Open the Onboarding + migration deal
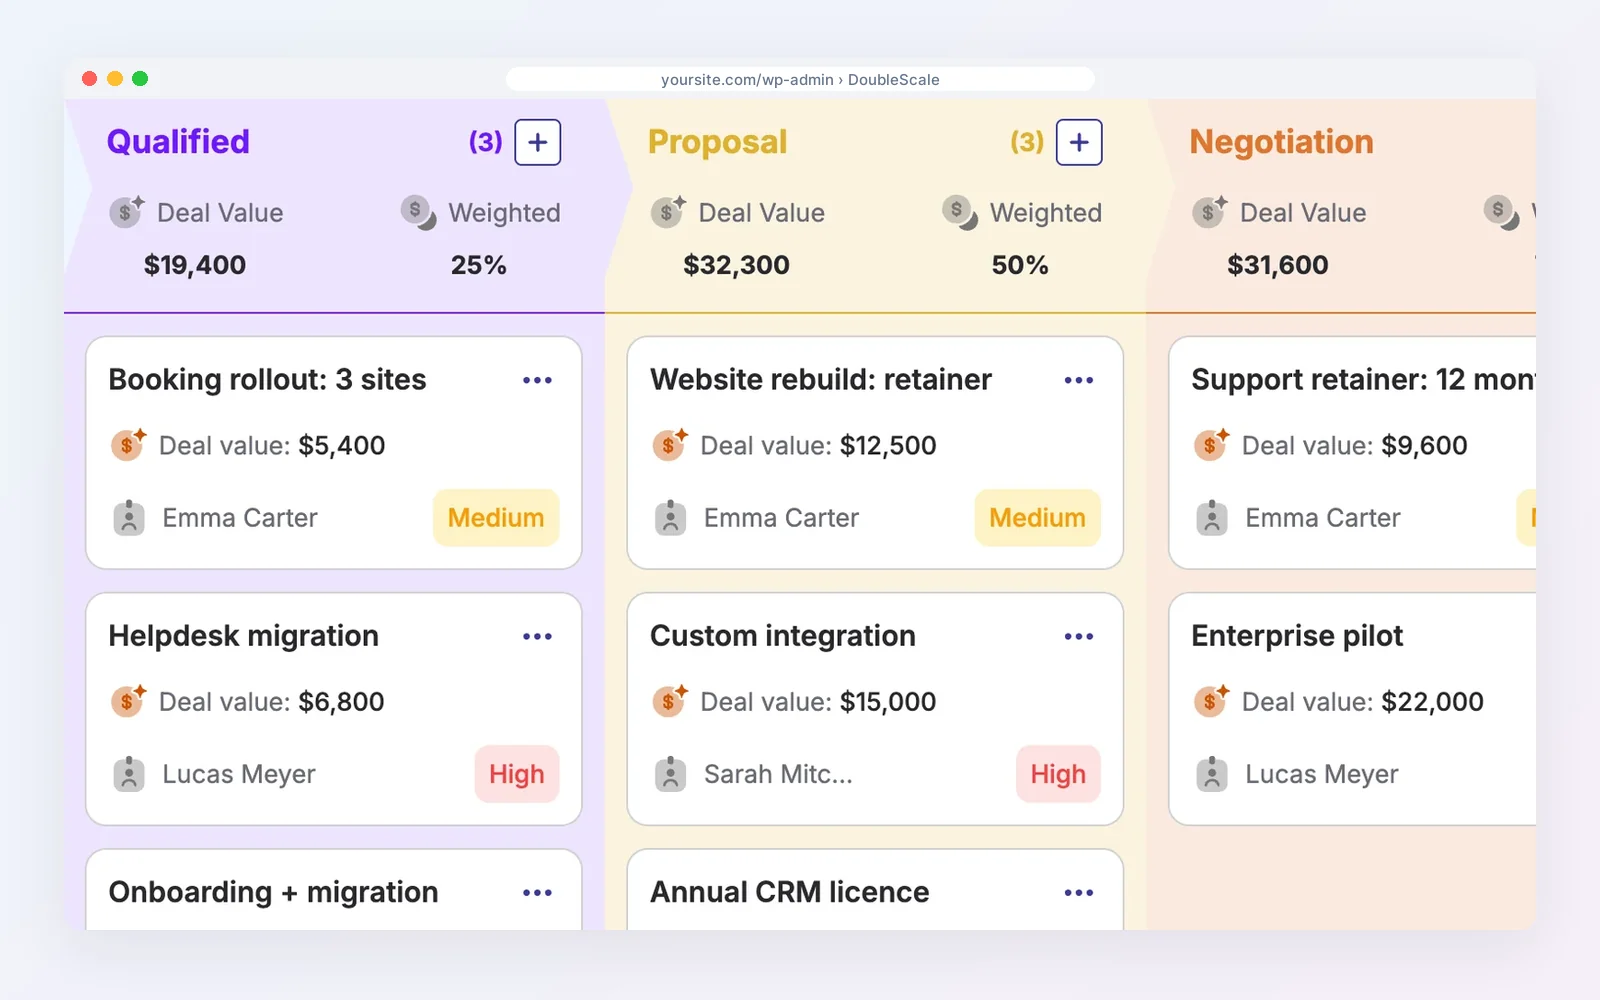1600x1000 pixels. (x=334, y=890)
